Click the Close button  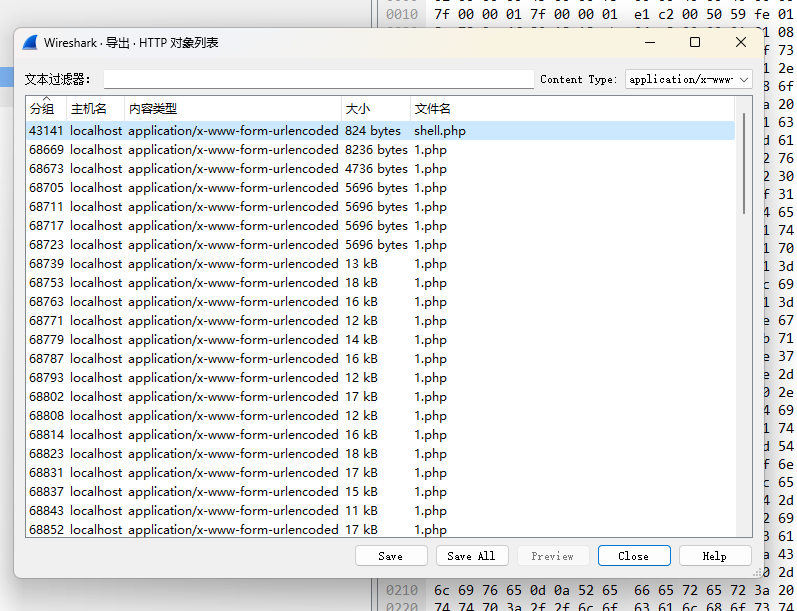click(x=634, y=556)
